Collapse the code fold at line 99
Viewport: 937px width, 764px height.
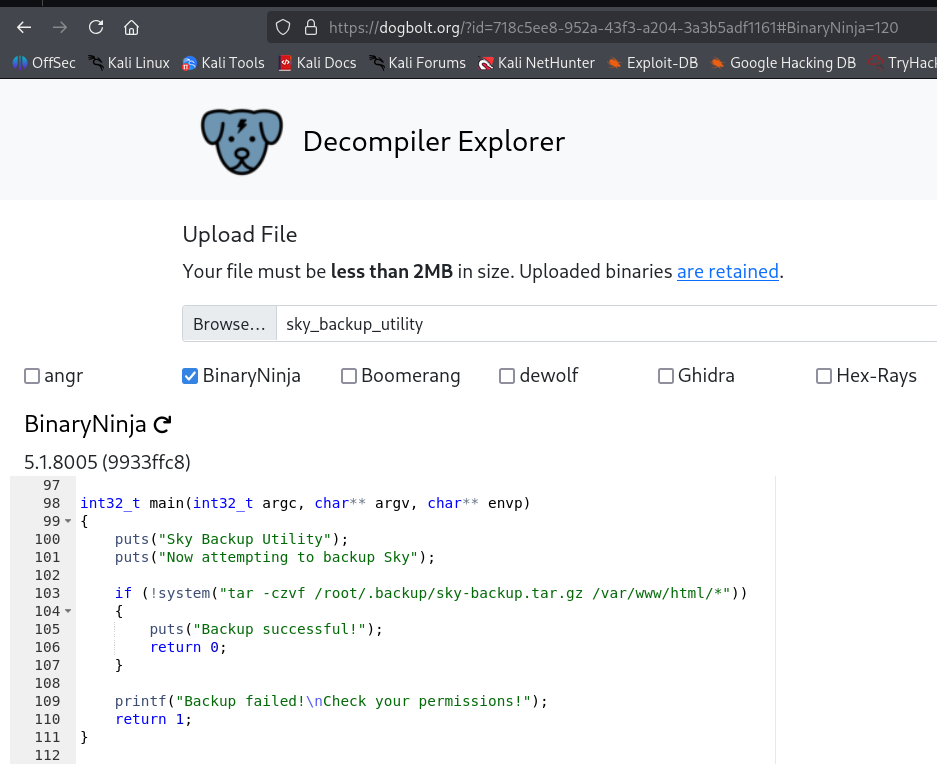coord(68,522)
